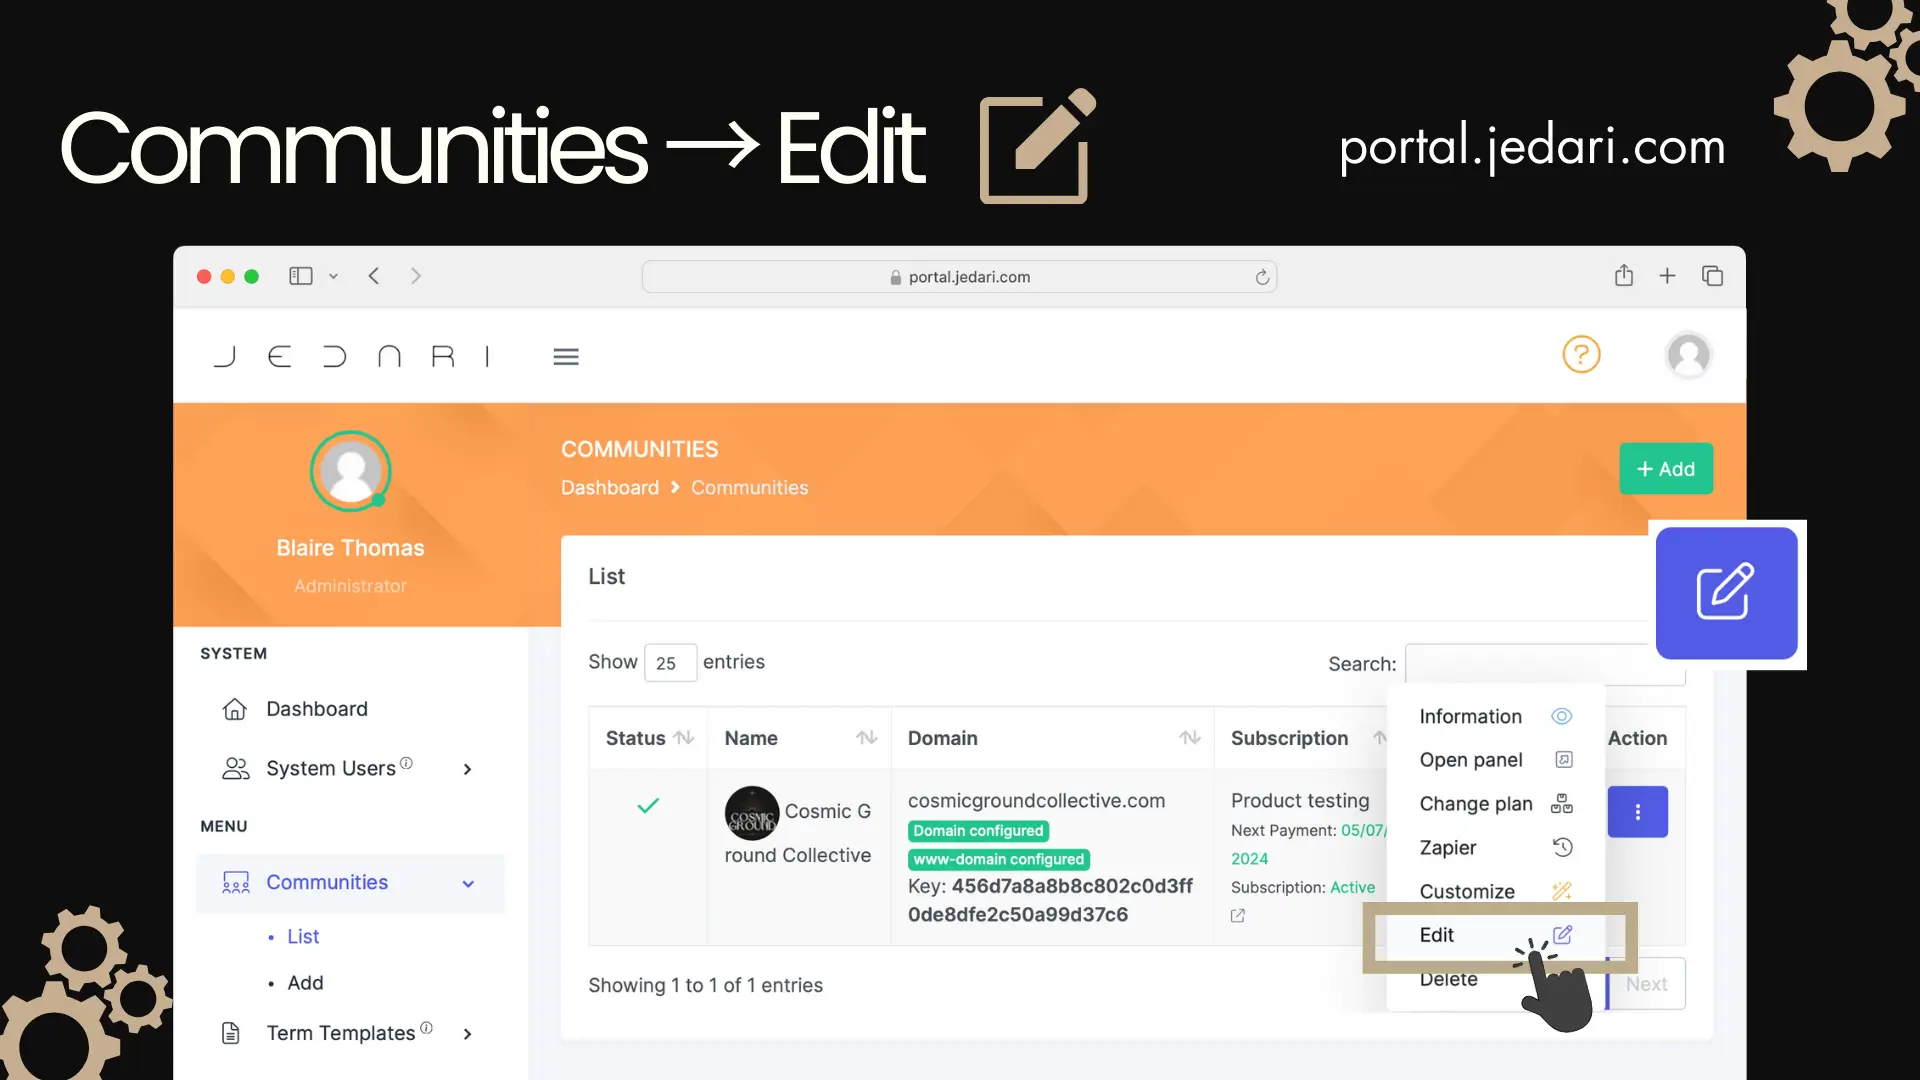Click the Delete option in action menu
The image size is (1920, 1080).
click(1448, 977)
